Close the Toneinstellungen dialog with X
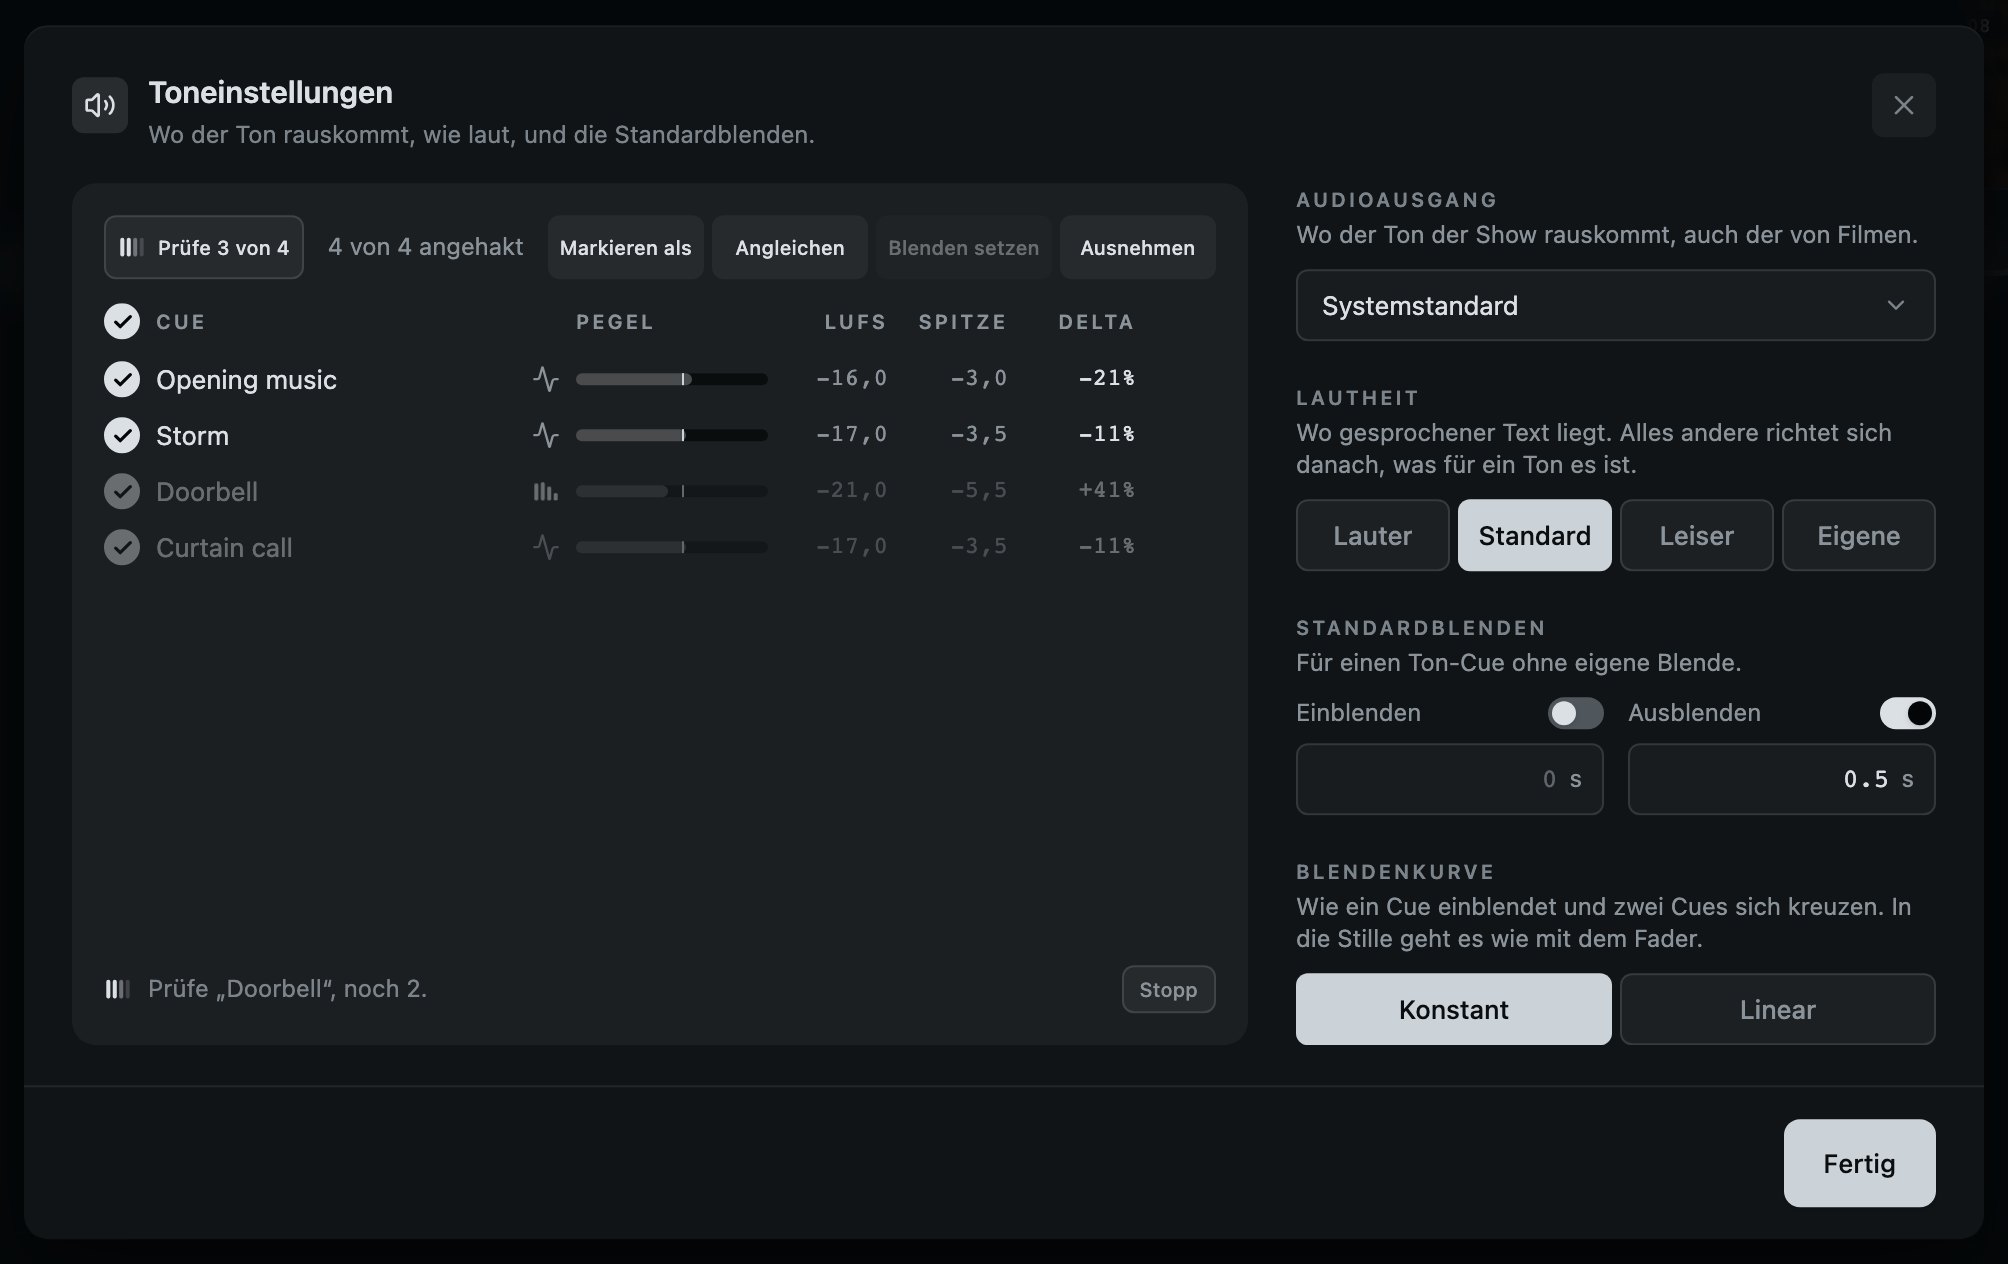 pyautogui.click(x=1903, y=105)
